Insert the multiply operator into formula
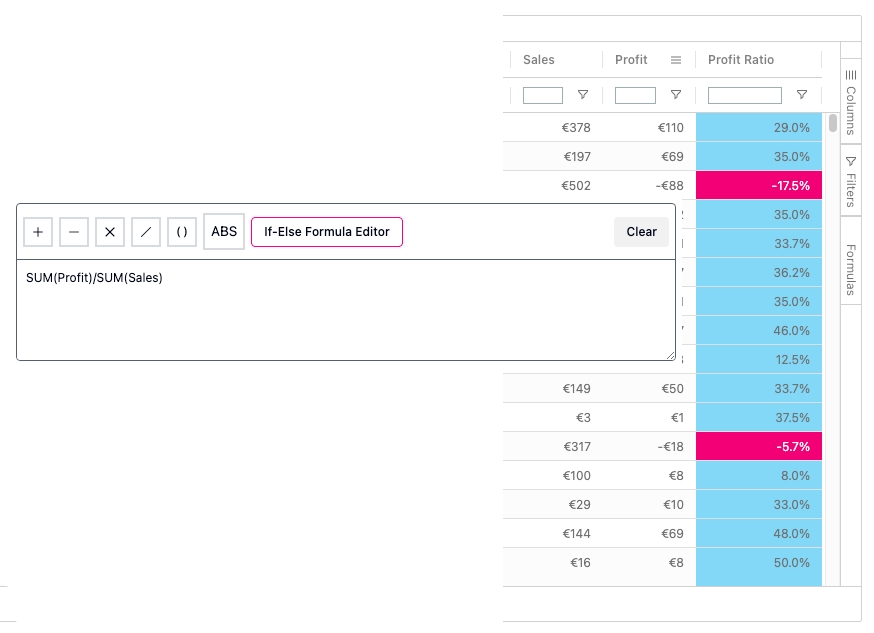Image resolution: width=874 pixels, height=633 pixels. tap(110, 232)
